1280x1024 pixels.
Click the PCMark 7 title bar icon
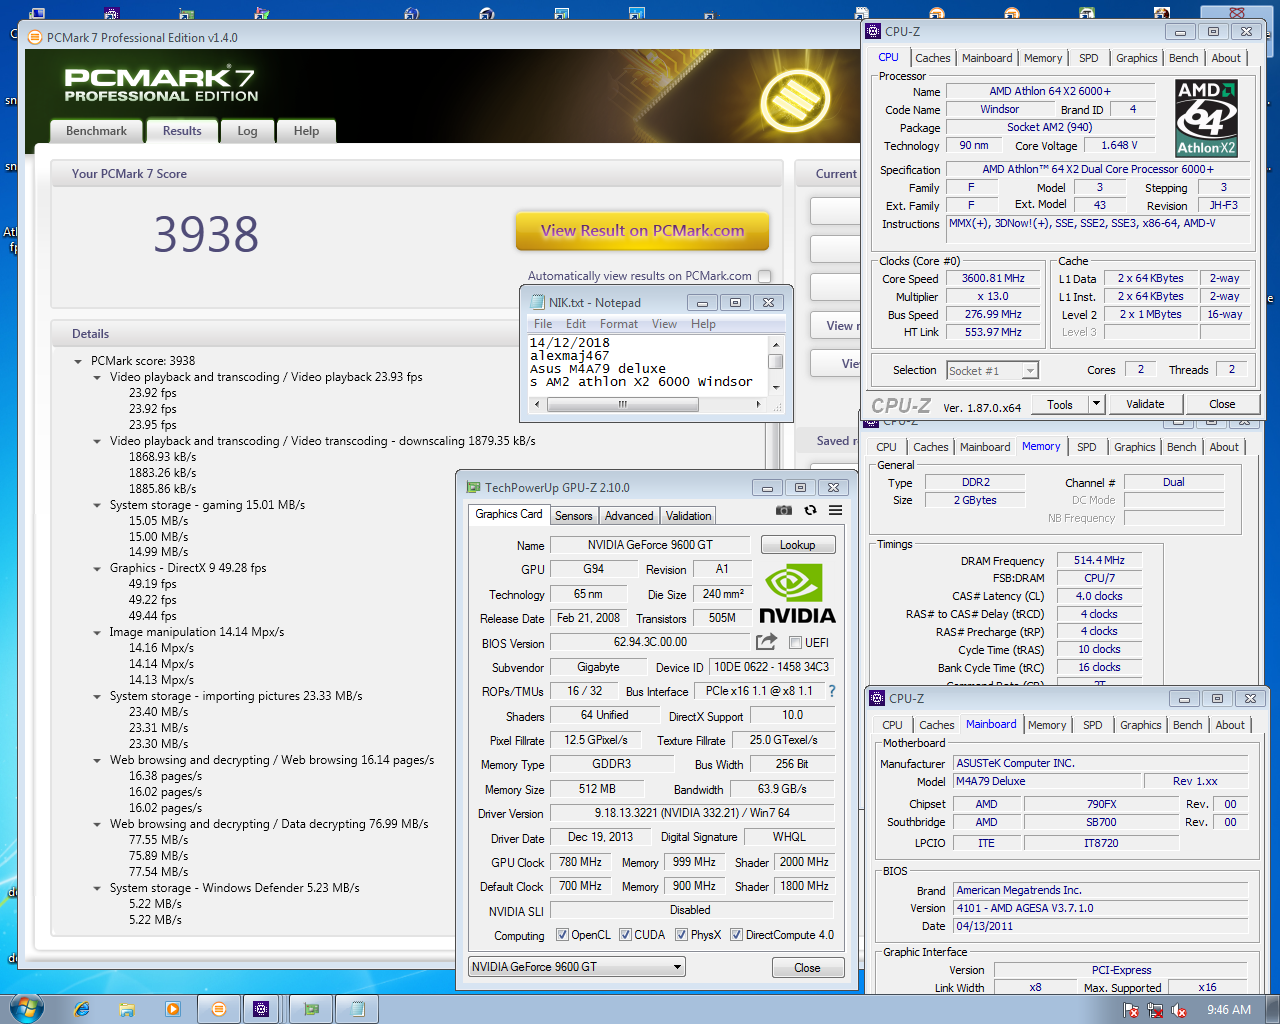pyautogui.click(x=36, y=37)
